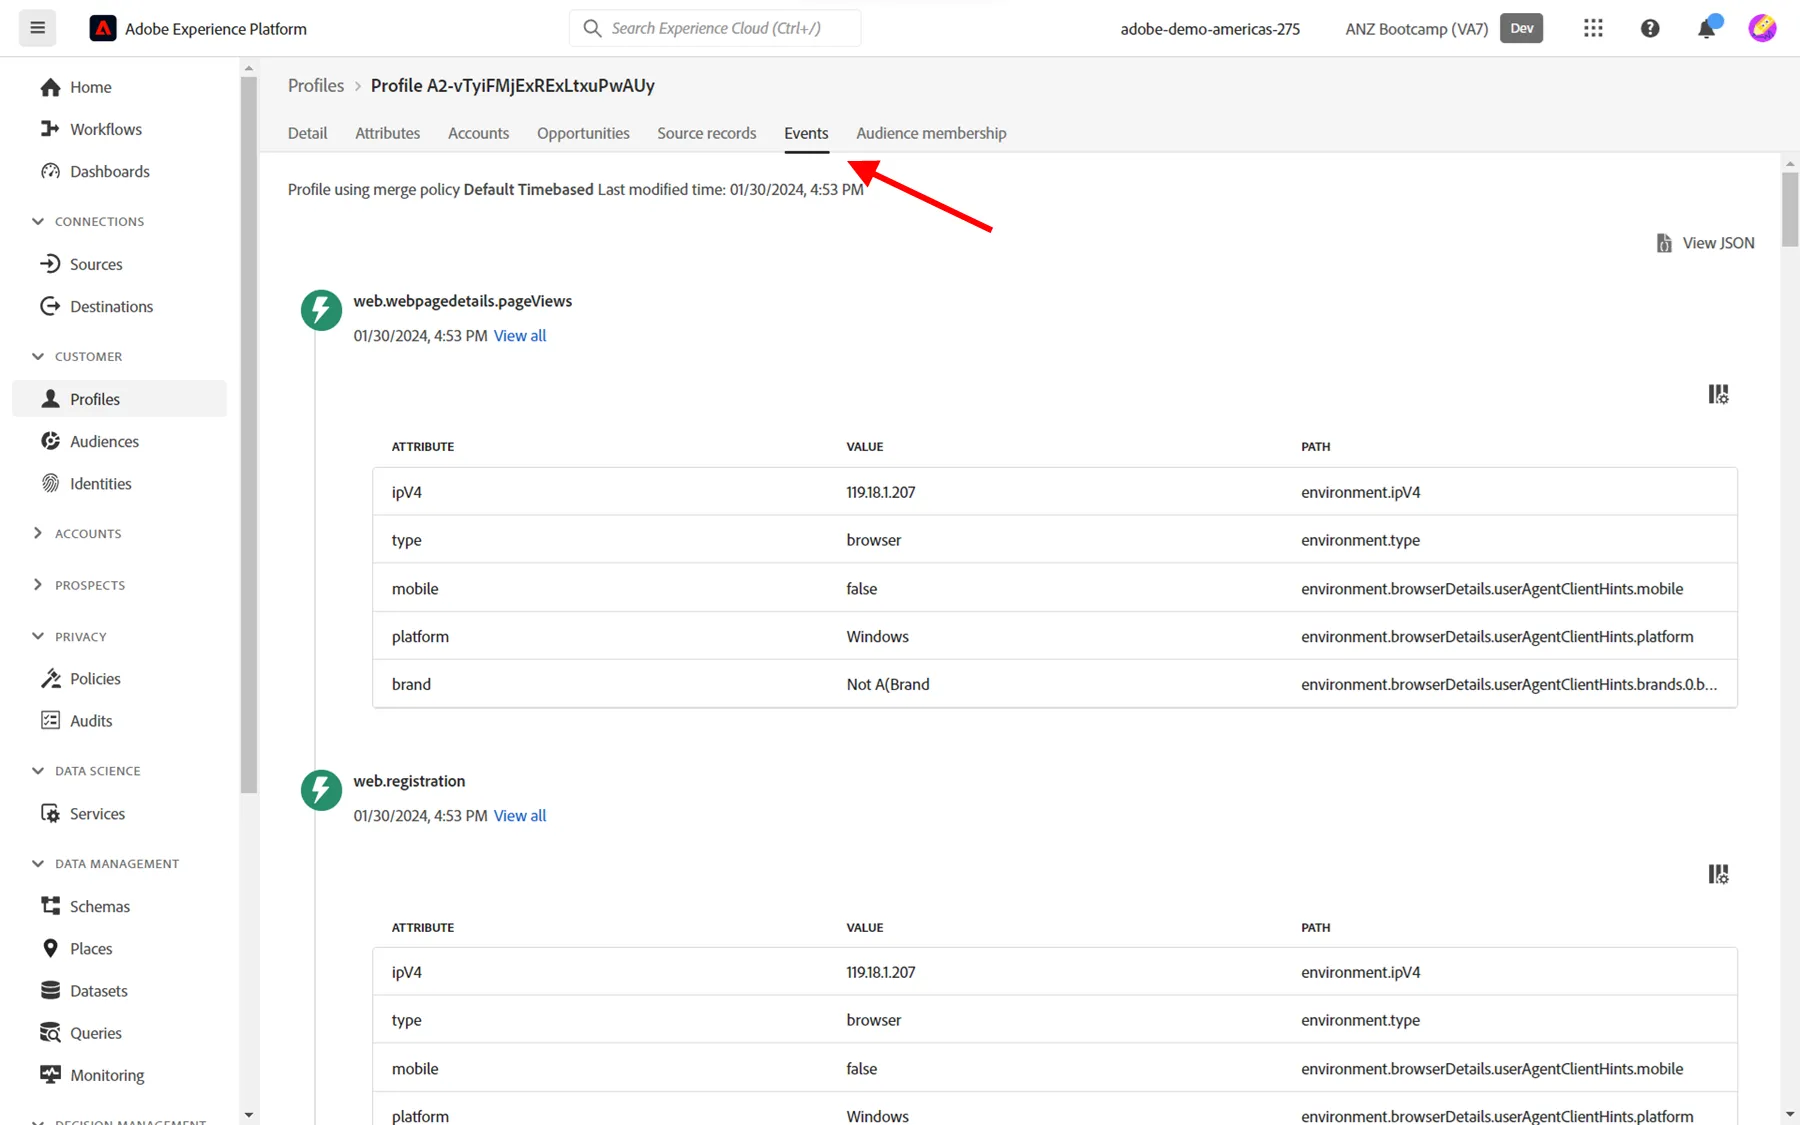Click Profiles breadcrumb link

pos(316,85)
